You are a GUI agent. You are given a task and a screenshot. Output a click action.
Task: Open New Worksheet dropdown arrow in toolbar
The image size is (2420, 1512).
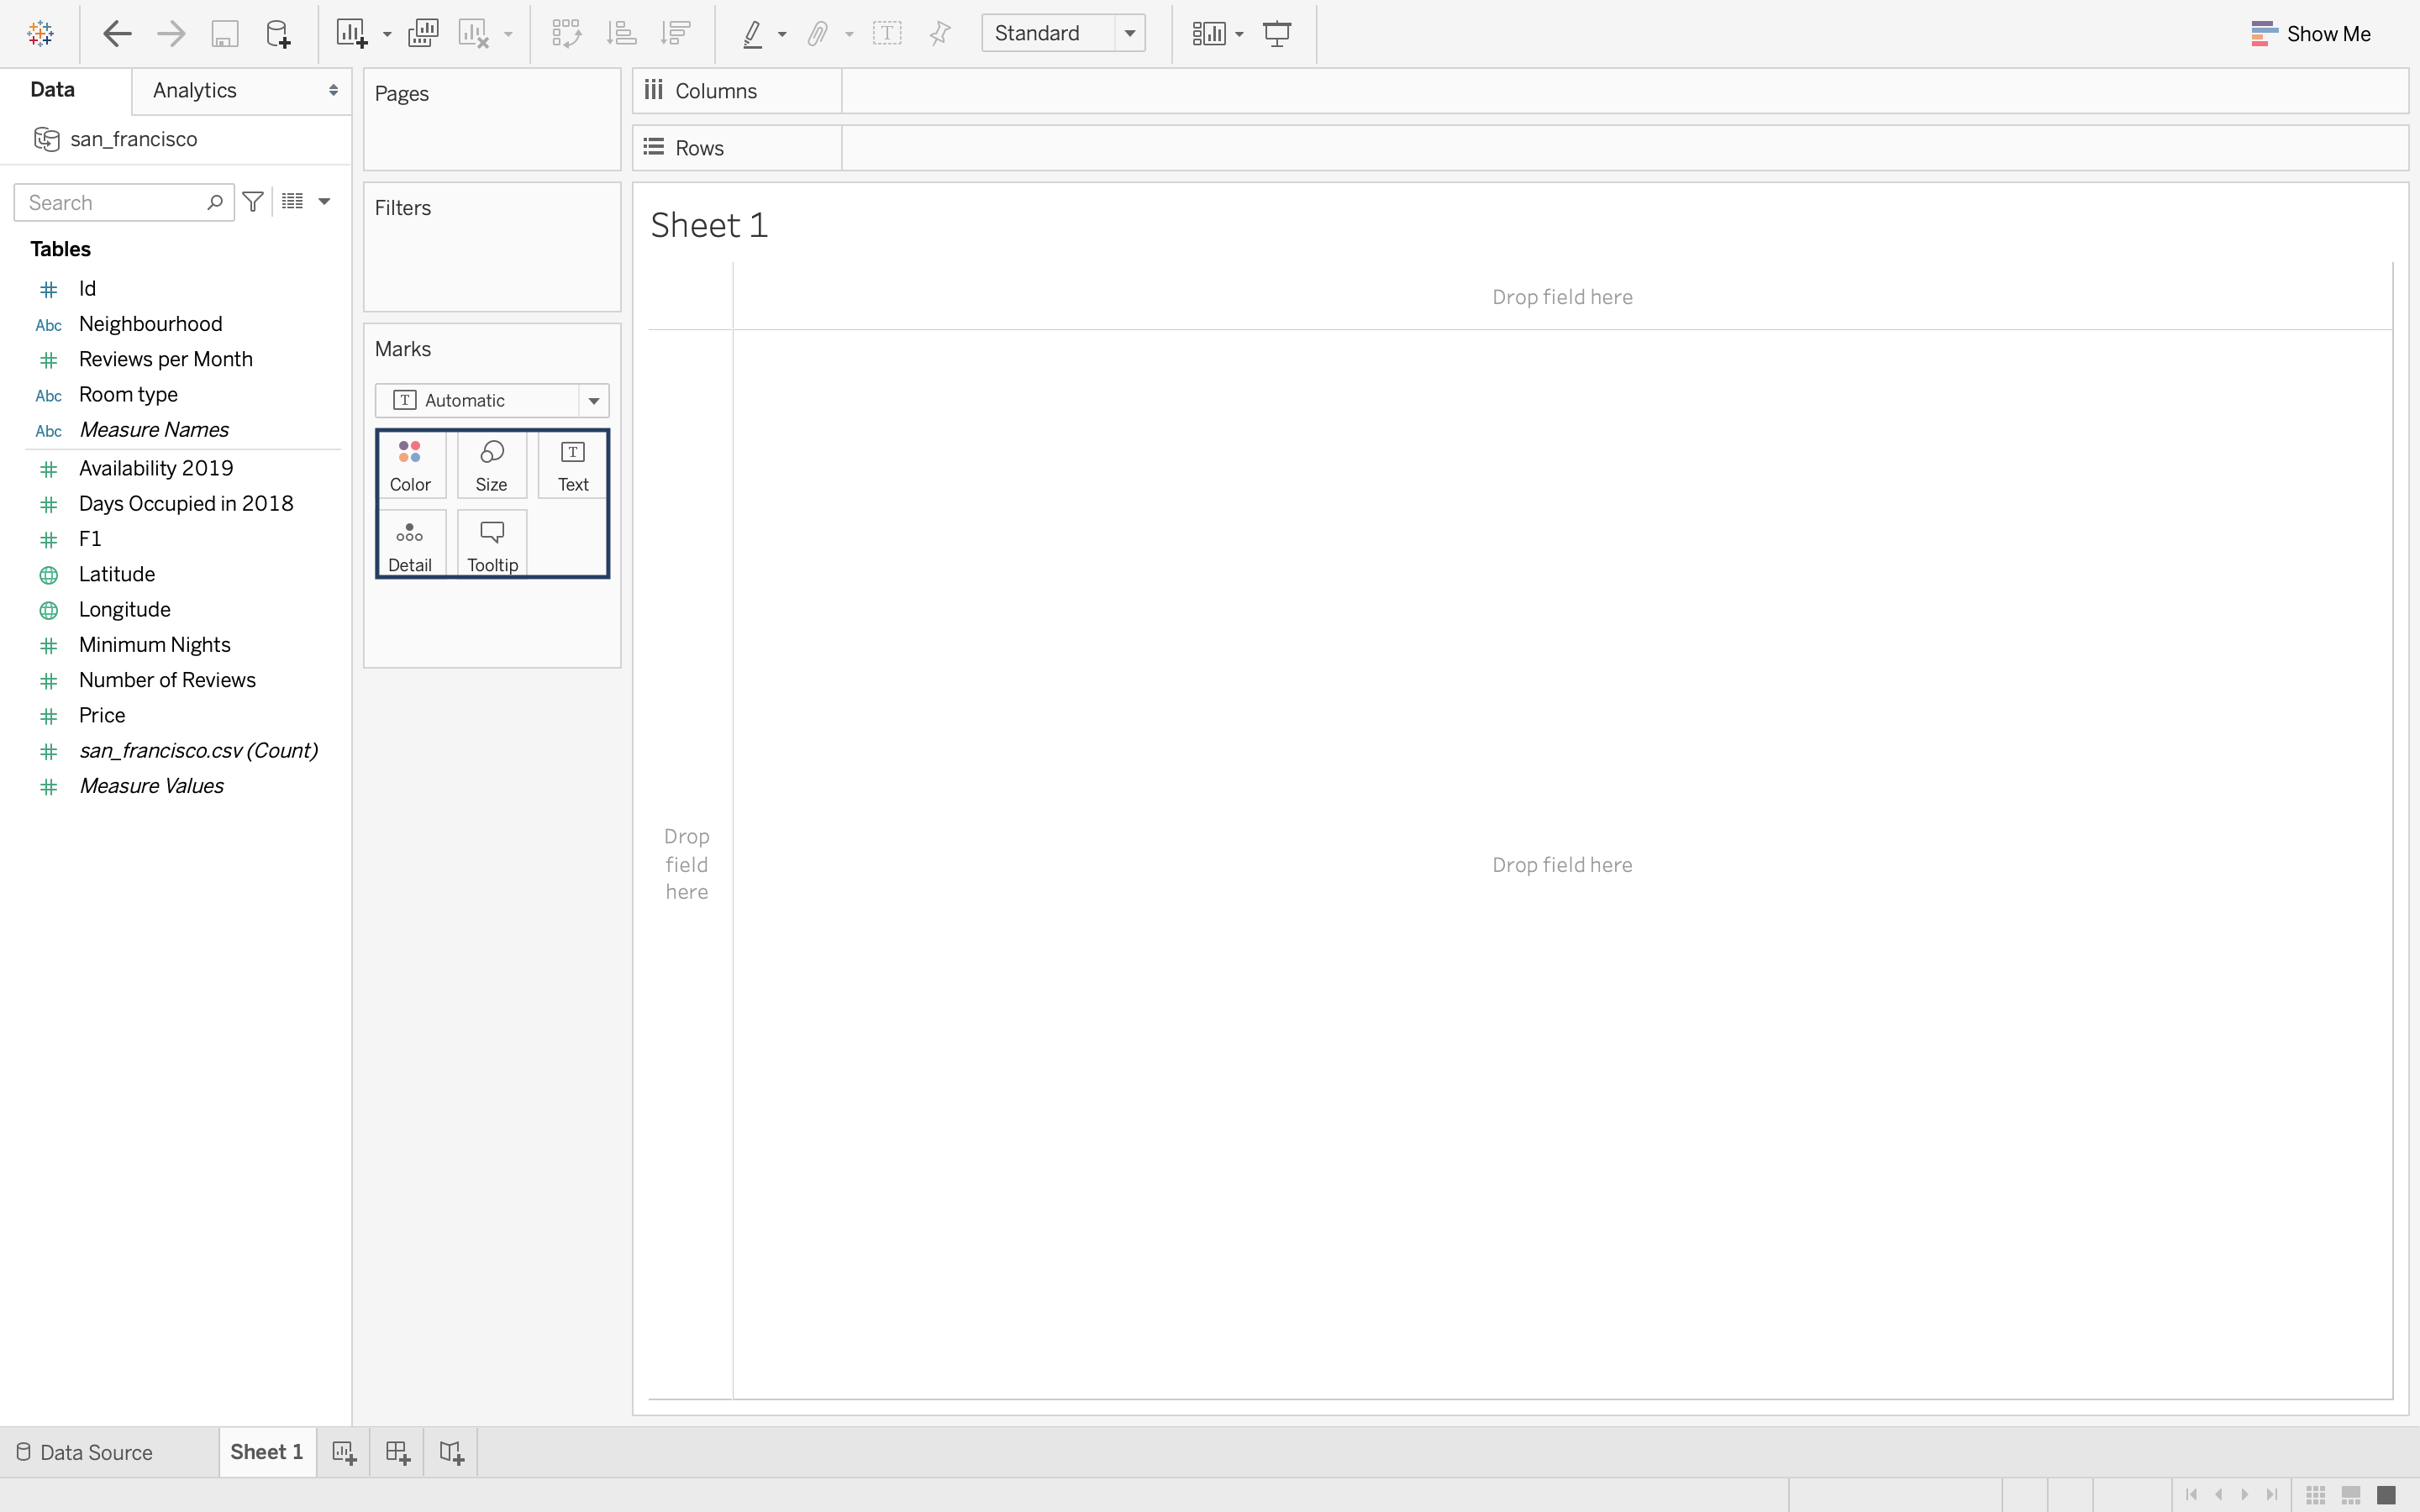point(387,35)
